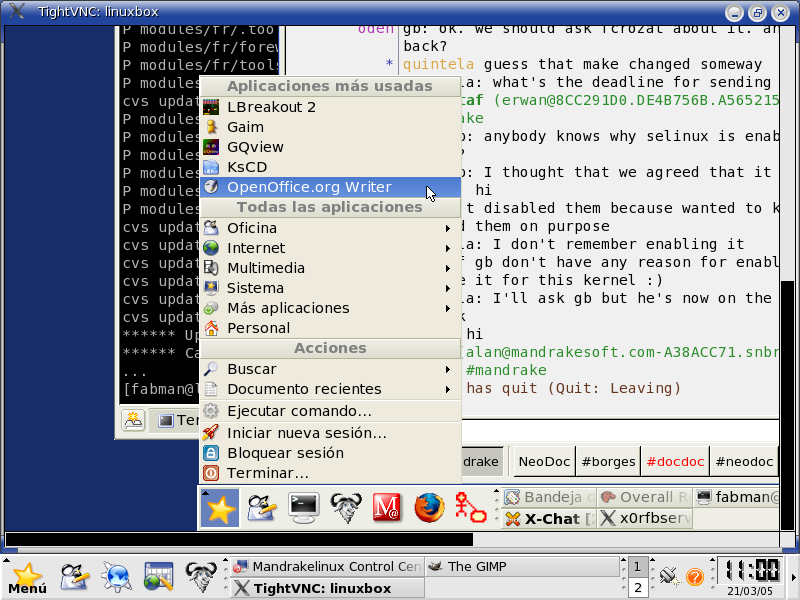Click the VNC horizontal scrollbar thumb
800x600 pixels.
point(239,540)
